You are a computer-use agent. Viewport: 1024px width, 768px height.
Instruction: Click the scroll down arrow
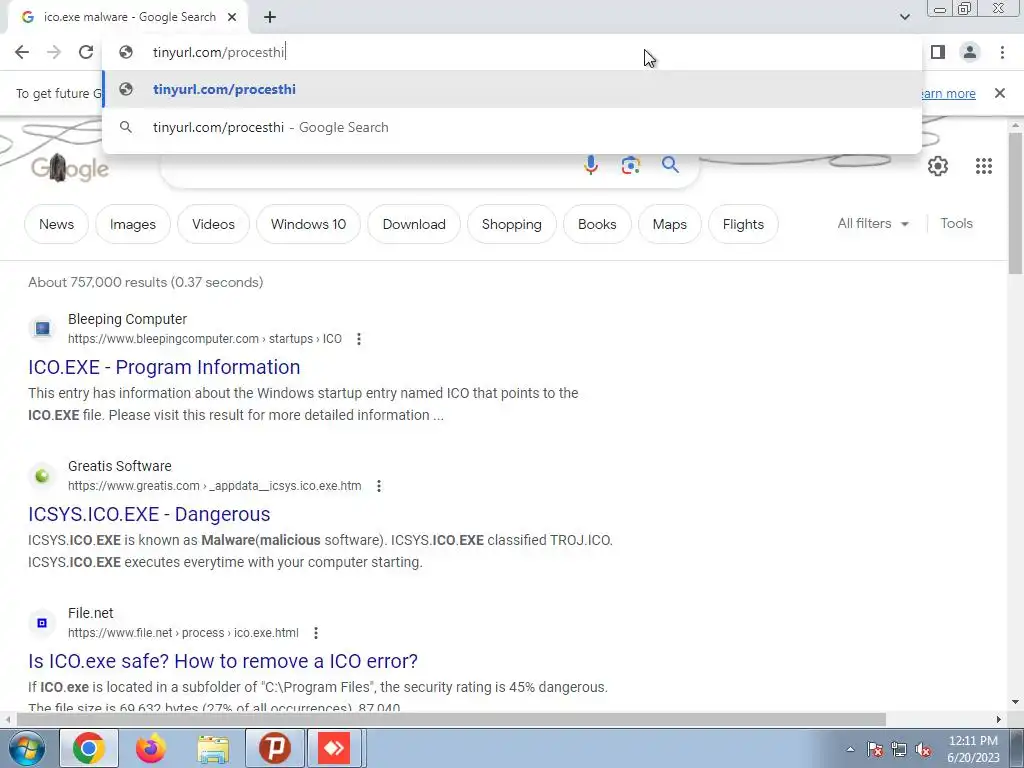(x=1016, y=703)
